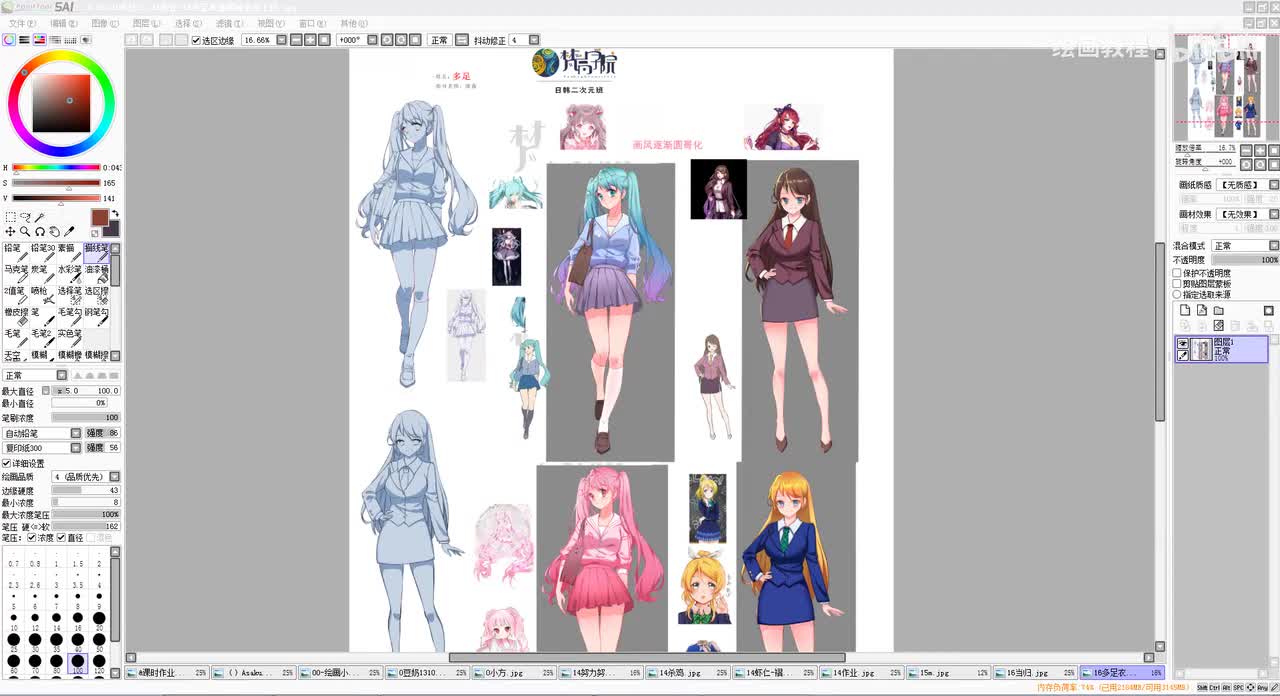Create a new linework layer
This screenshot has width=1280, height=696.
[x=1202, y=310]
